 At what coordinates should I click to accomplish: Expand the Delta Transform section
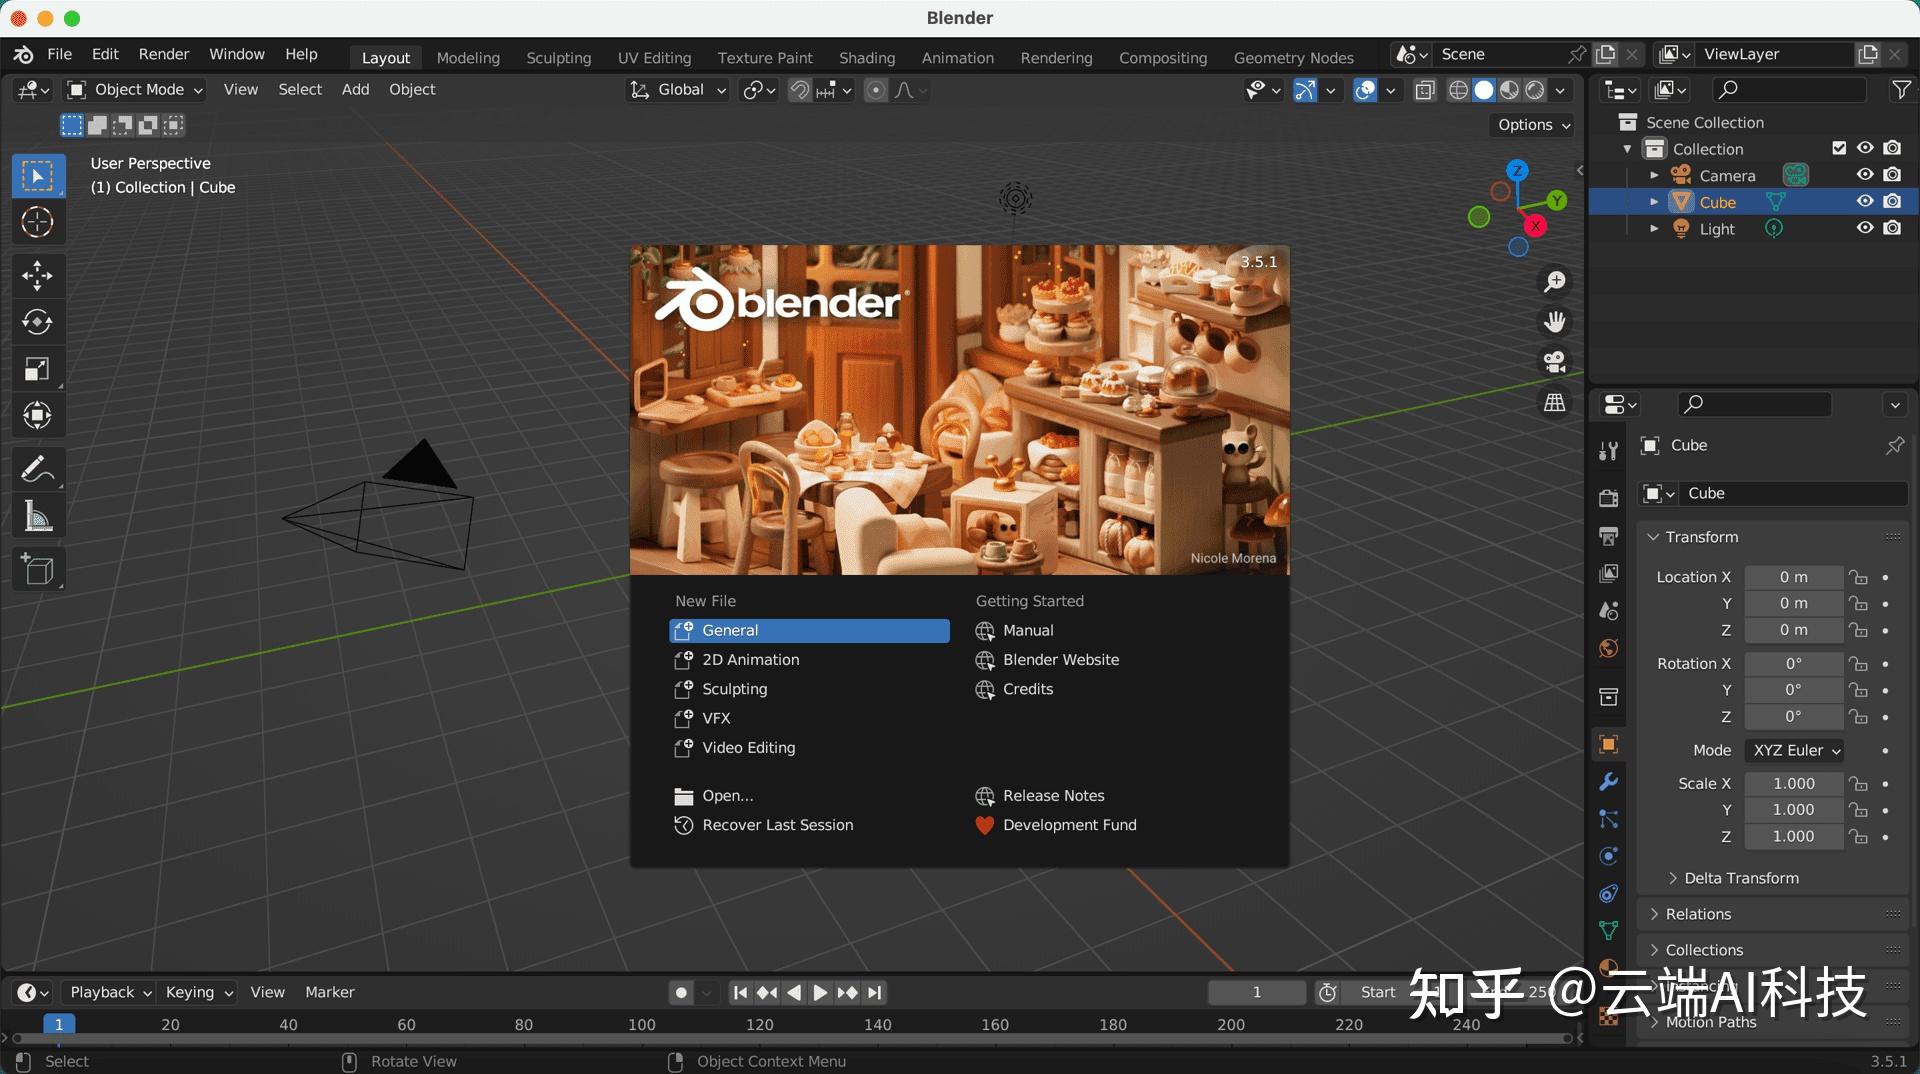pyautogui.click(x=1741, y=877)
